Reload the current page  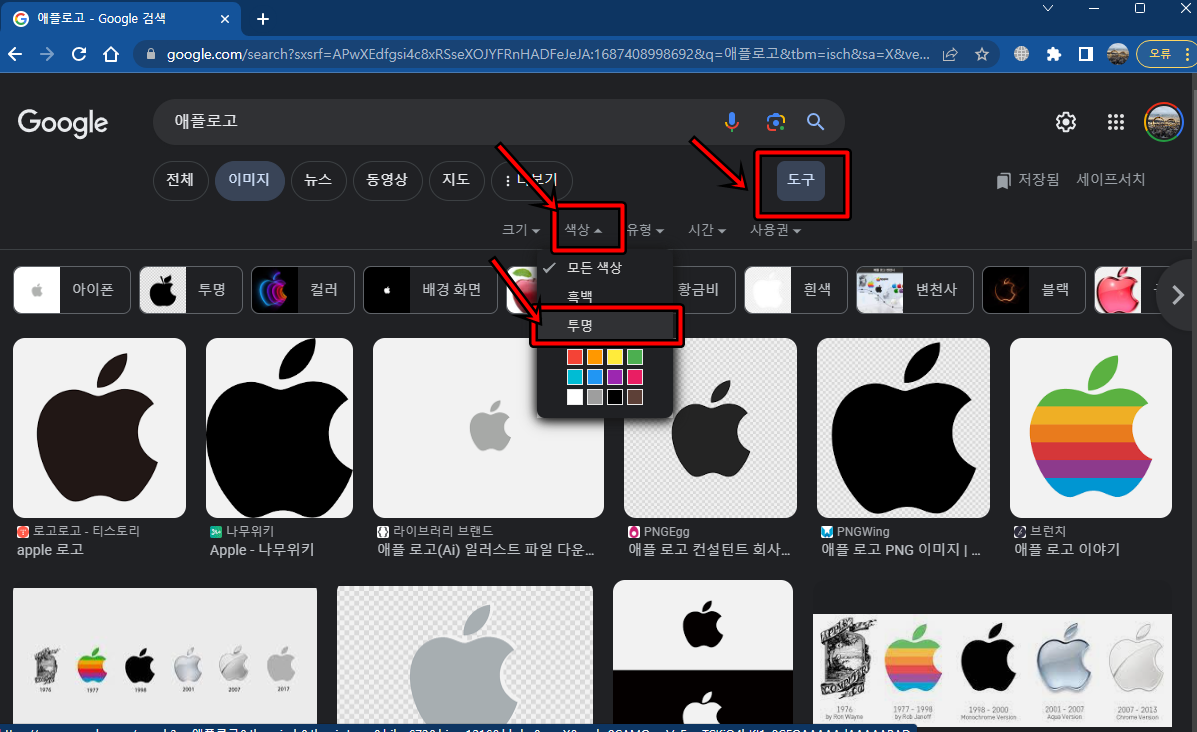[x=79, y=54]
